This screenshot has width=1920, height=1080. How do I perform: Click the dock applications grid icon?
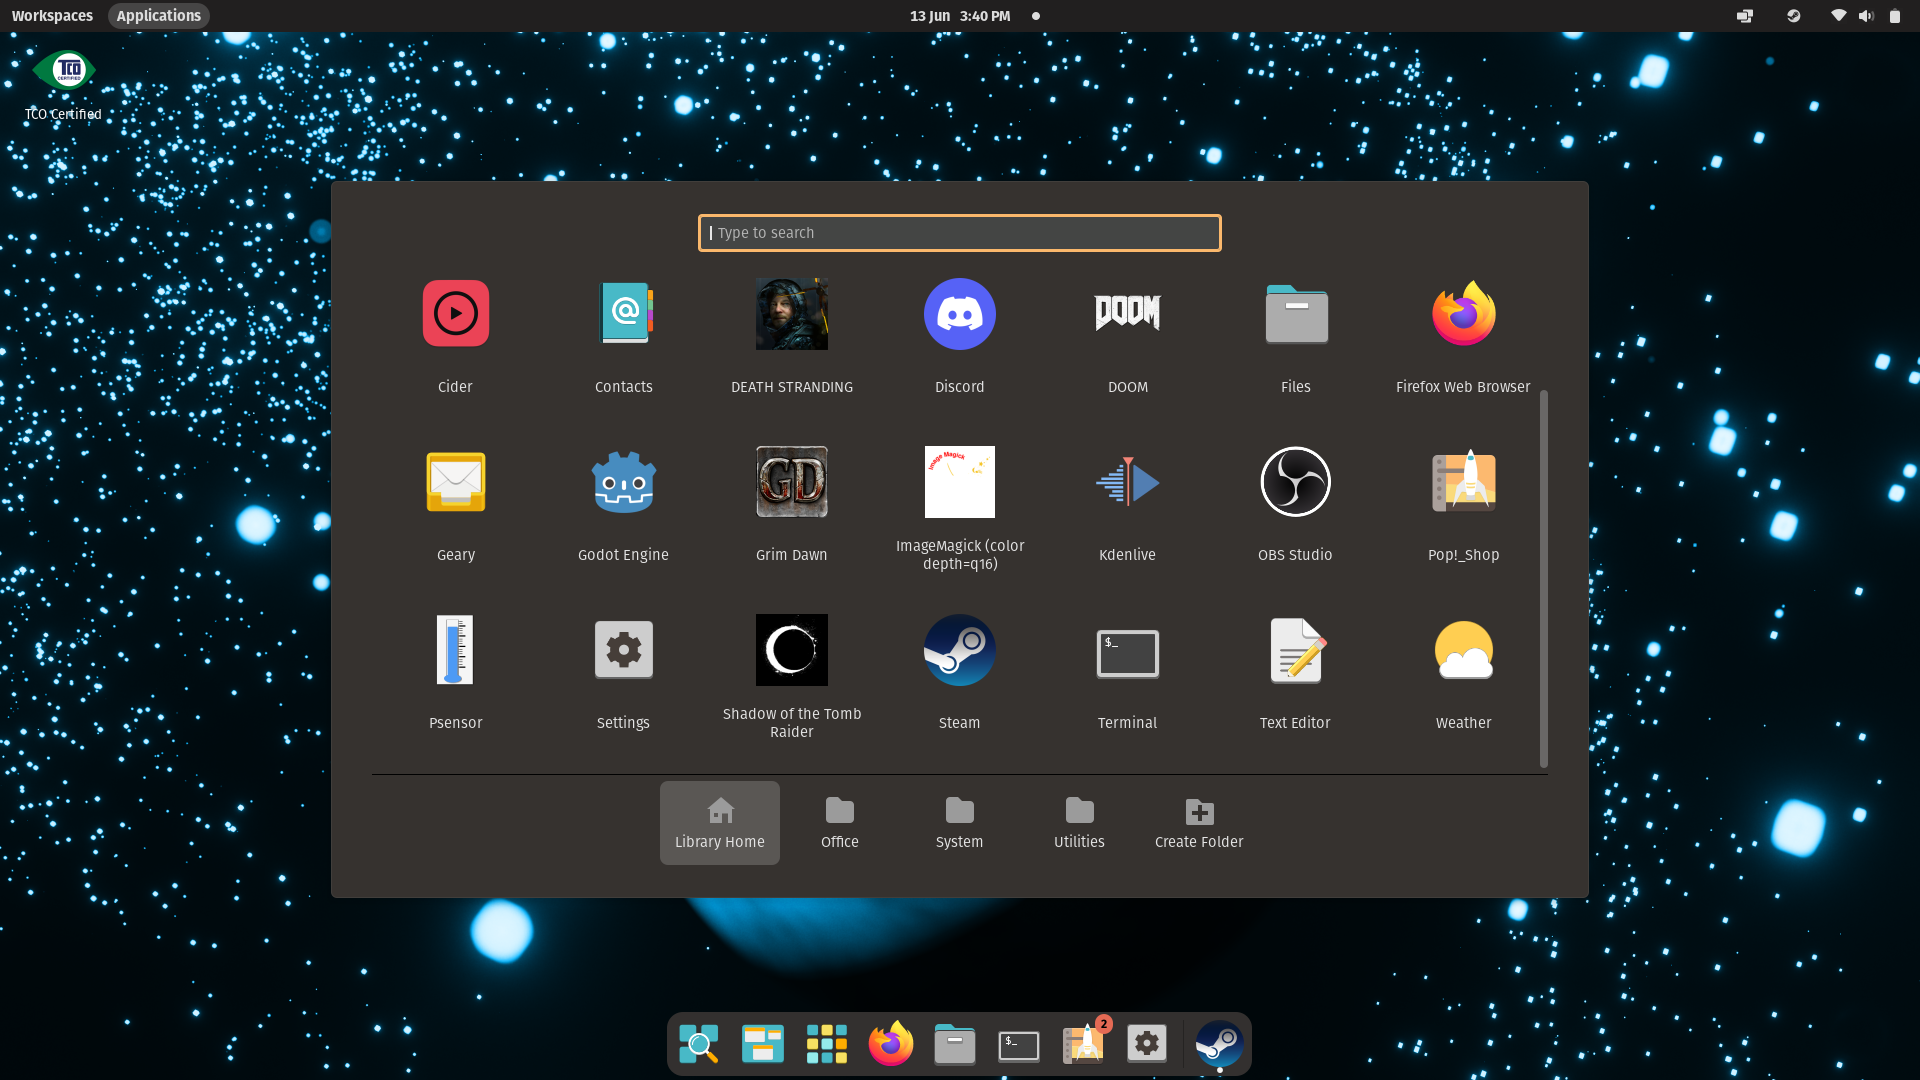pos(827,1044)
